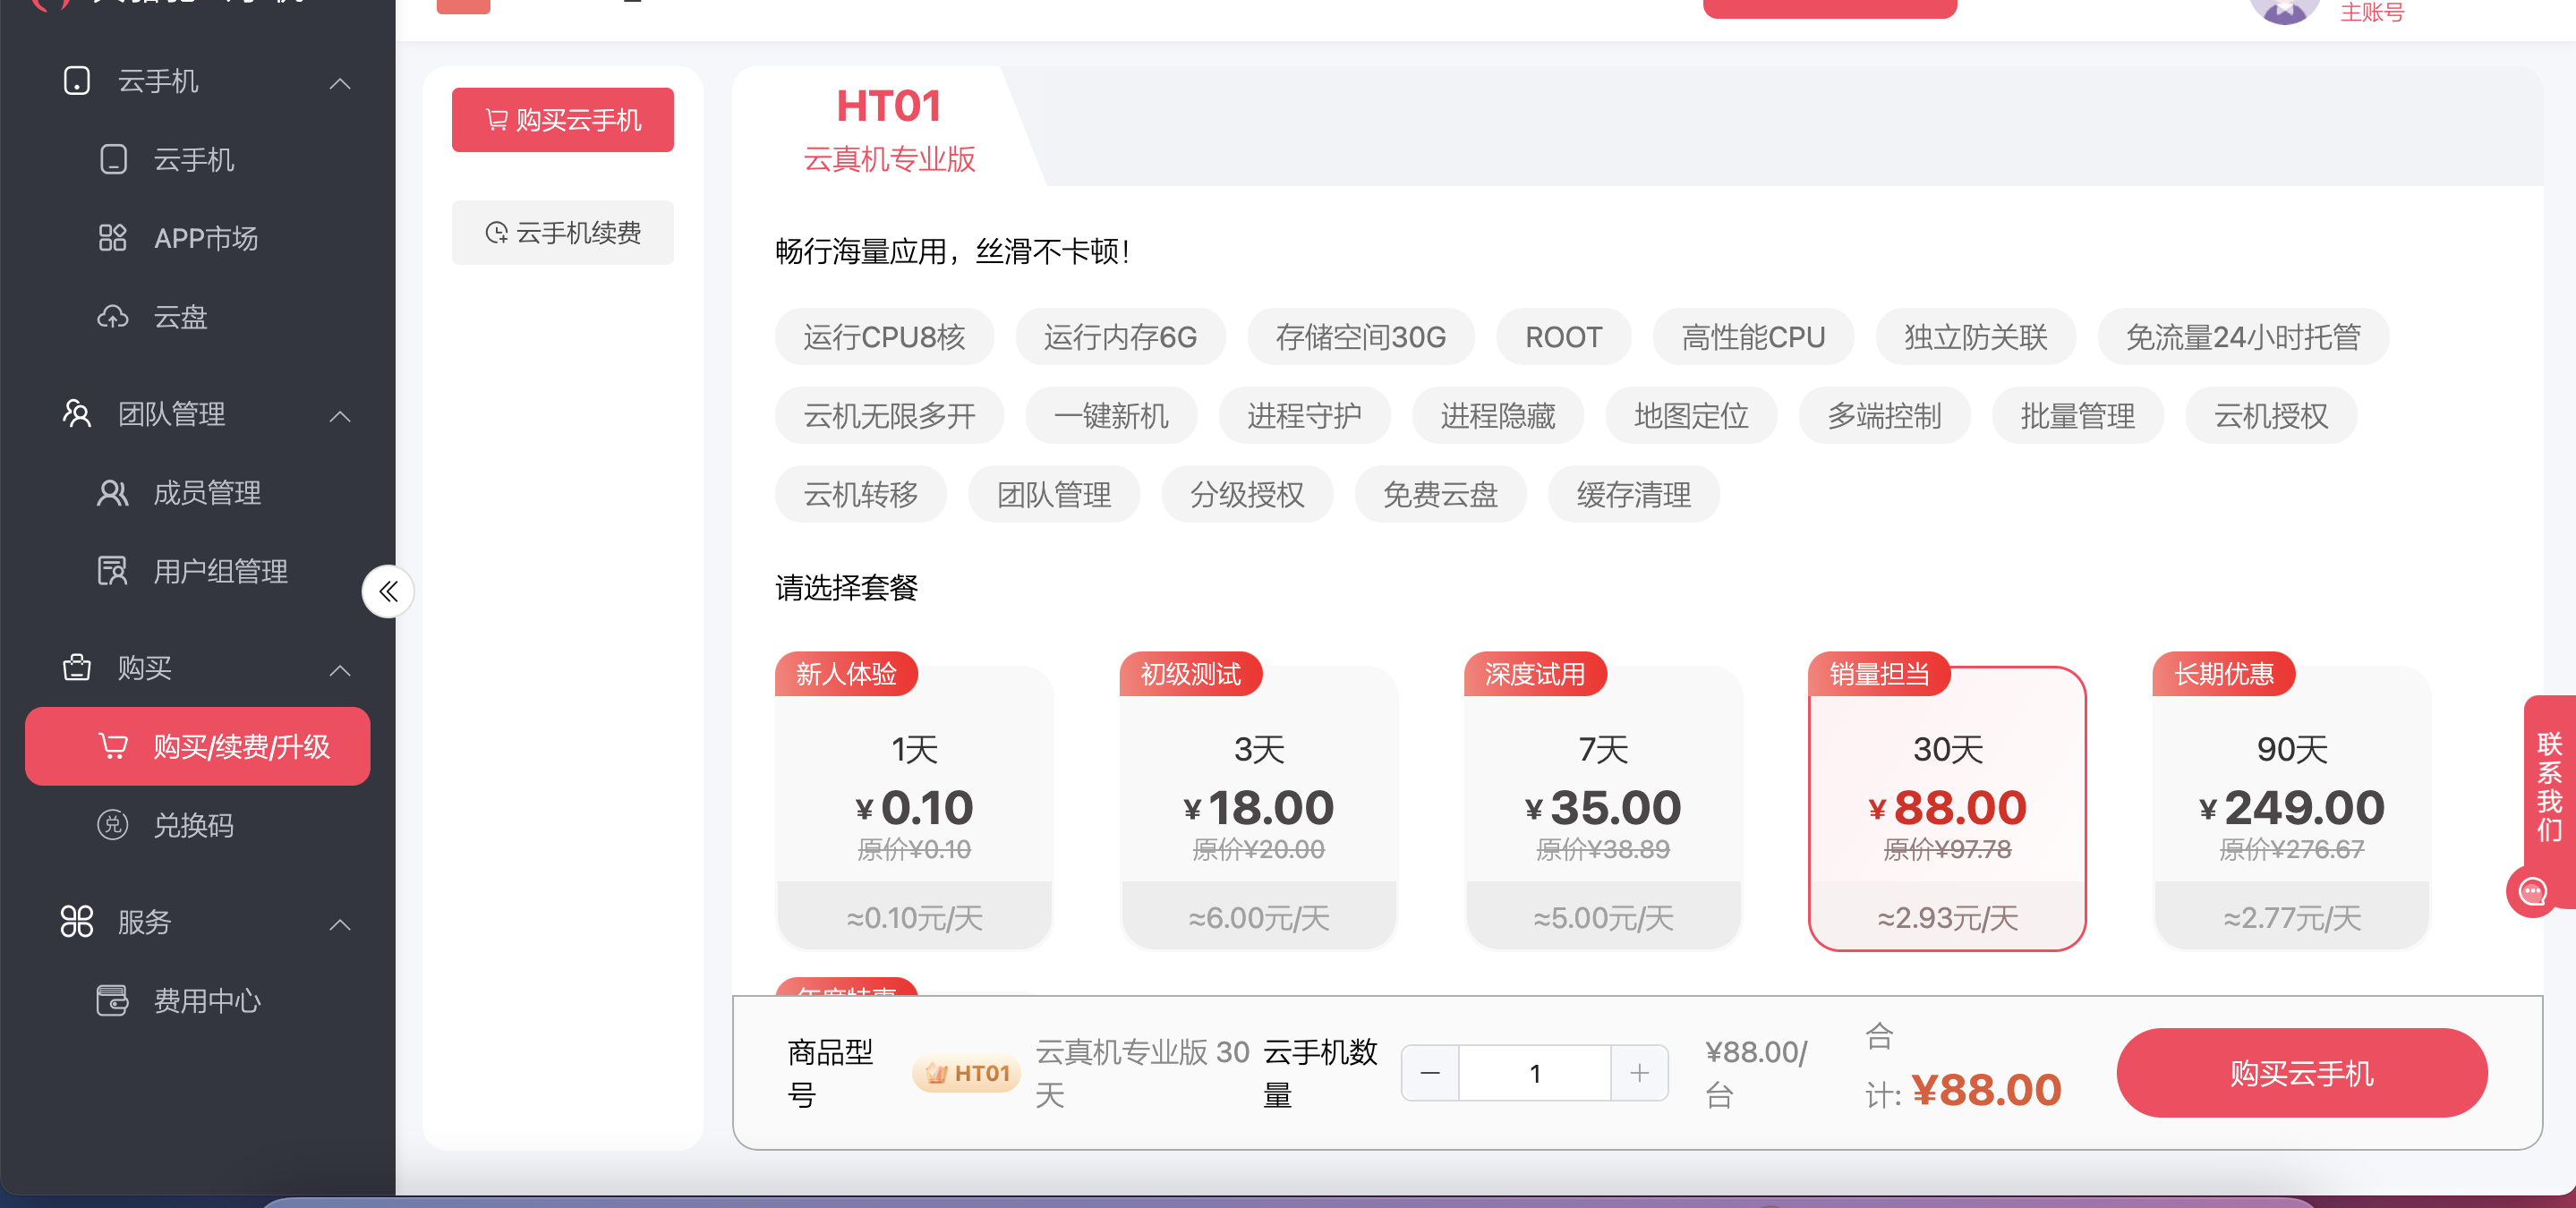Click the double-chevron sidebar collapse icon
The height and width of the screenshot is (1208, 2576).
click(388, 592)
